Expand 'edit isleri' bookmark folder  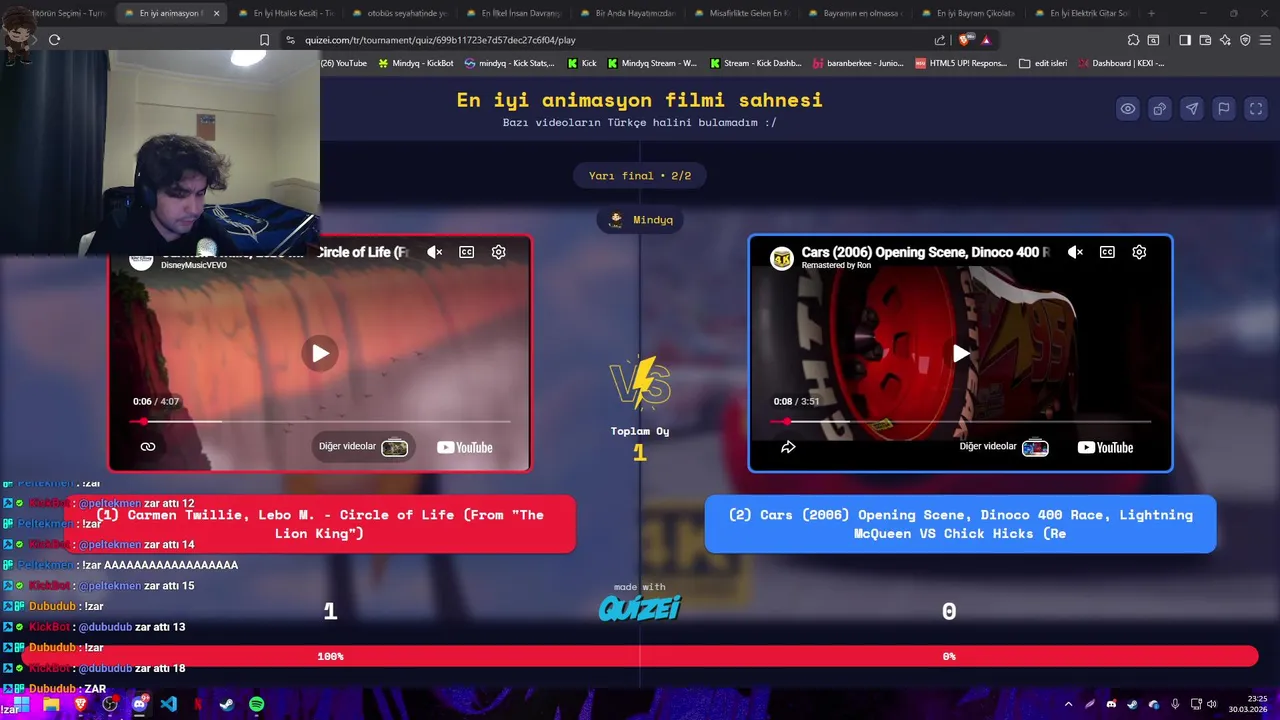point(1043,63)
